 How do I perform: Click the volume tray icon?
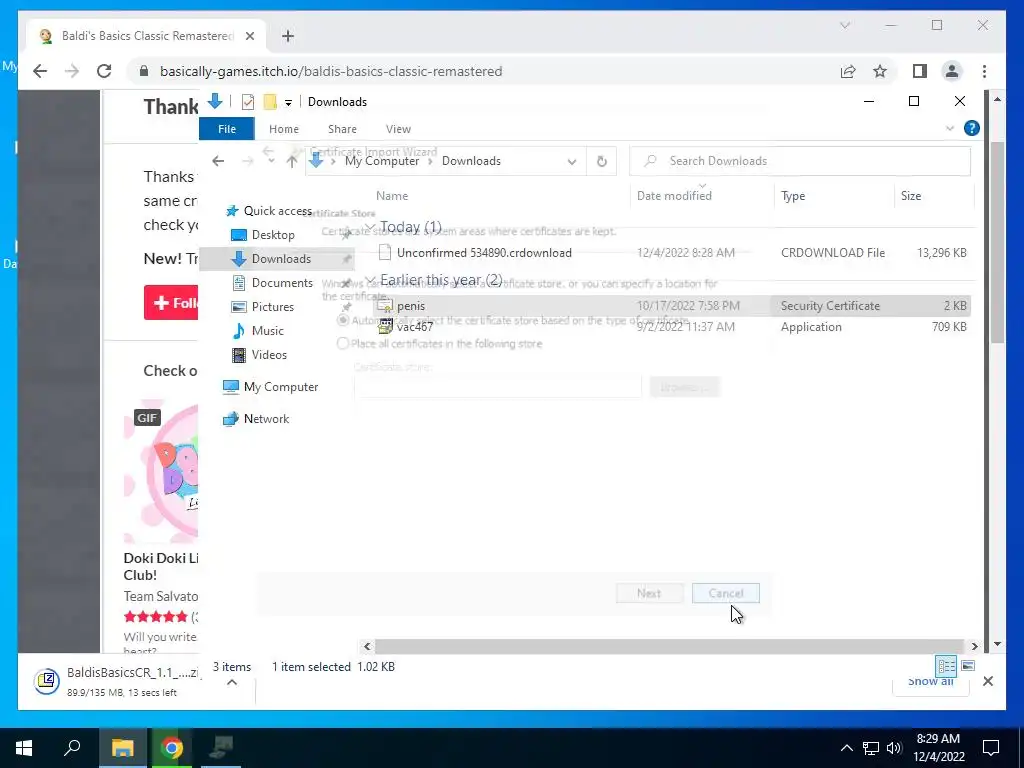click(x=894, y=748)
